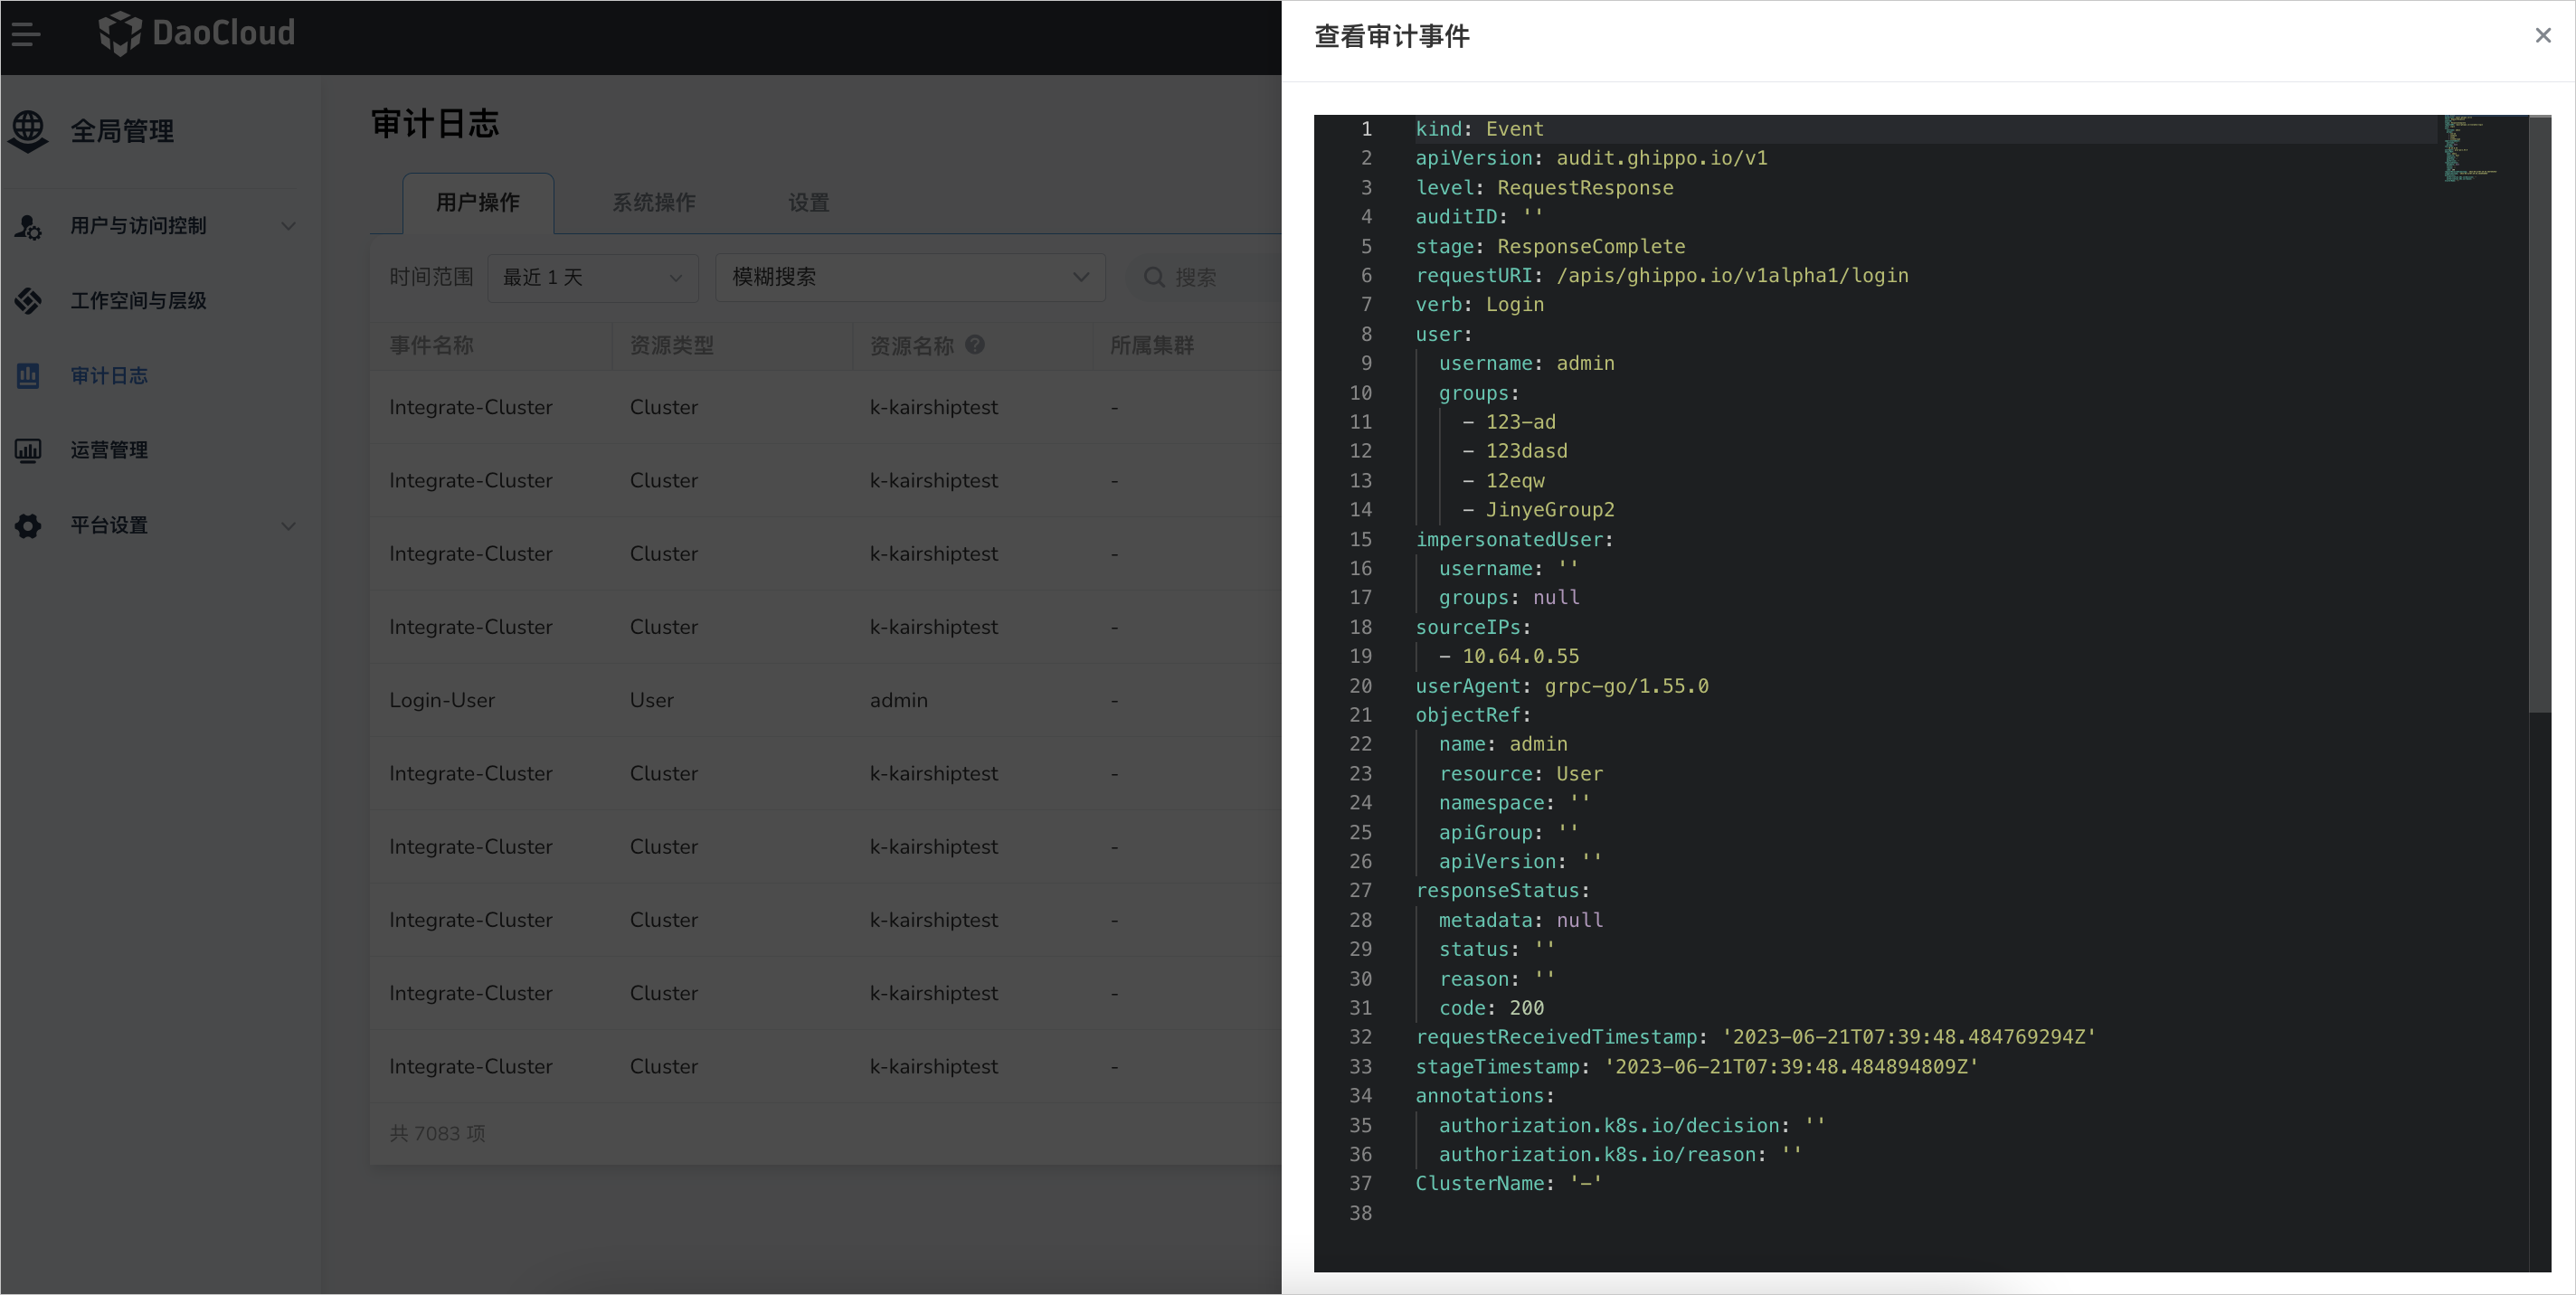Click the 搜索 input field
Viewport: 2576px width, 1295px height.
coord(1205,277)
